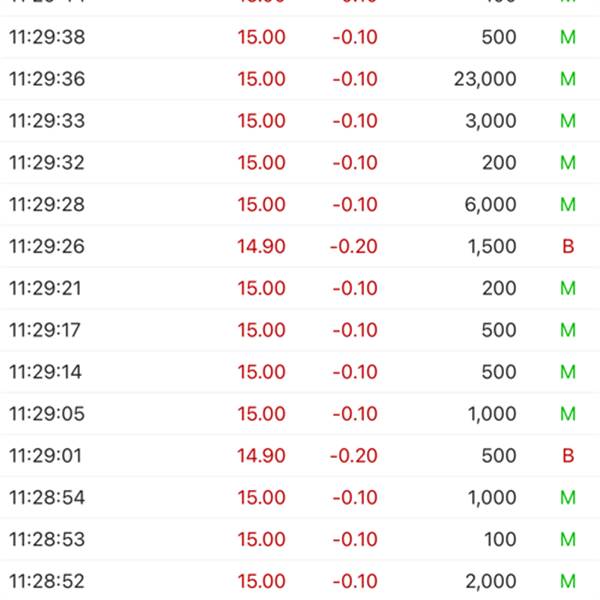Select the 11:29:32 trade with 200 volume
This screenshot has width=600, height=600.
(x=300, y=163)
